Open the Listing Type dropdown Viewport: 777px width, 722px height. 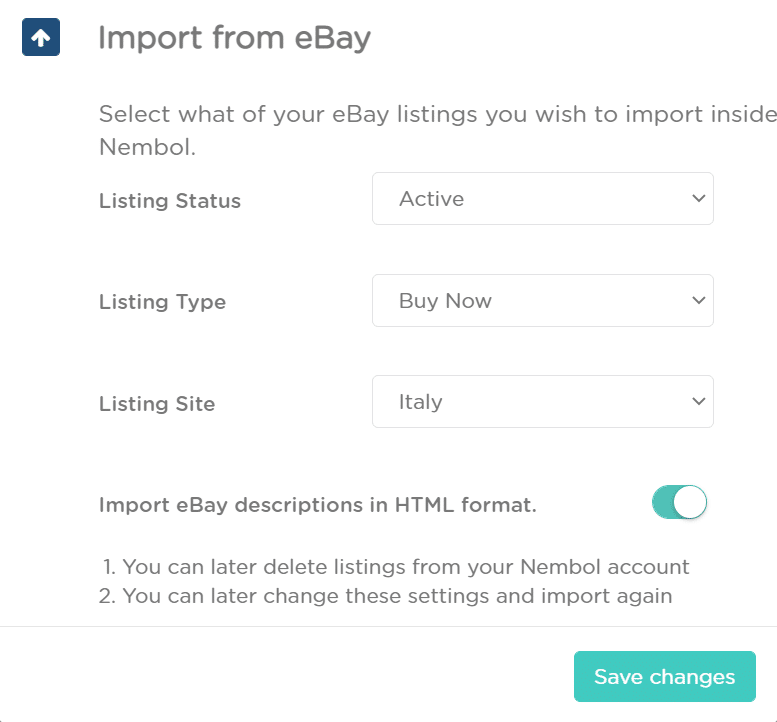coord(543,300)
